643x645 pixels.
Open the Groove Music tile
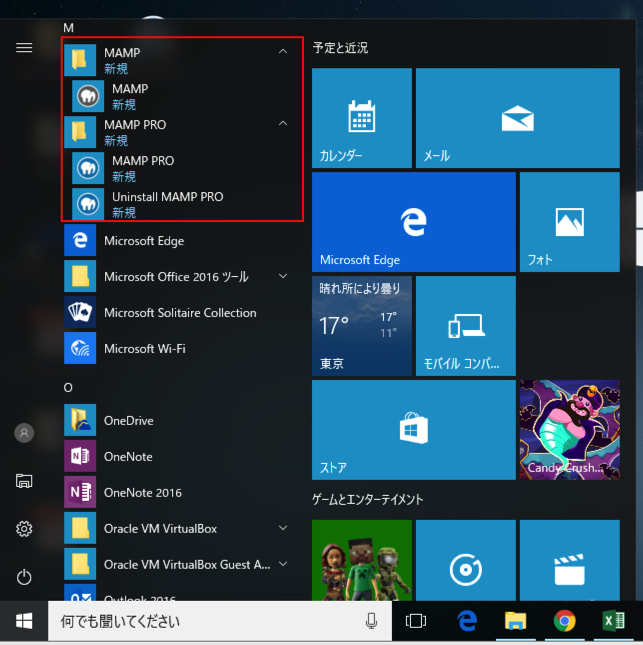(x=466, y=560)
